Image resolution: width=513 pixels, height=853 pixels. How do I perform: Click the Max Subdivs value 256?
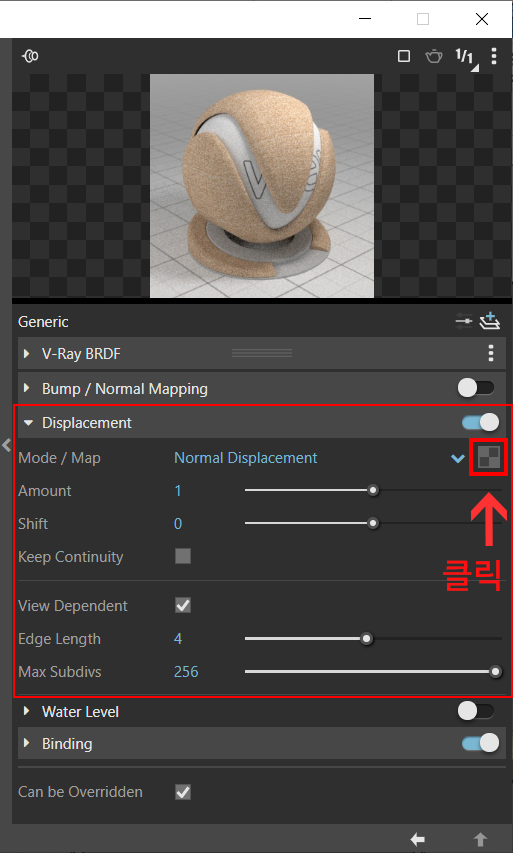point(186,672)
